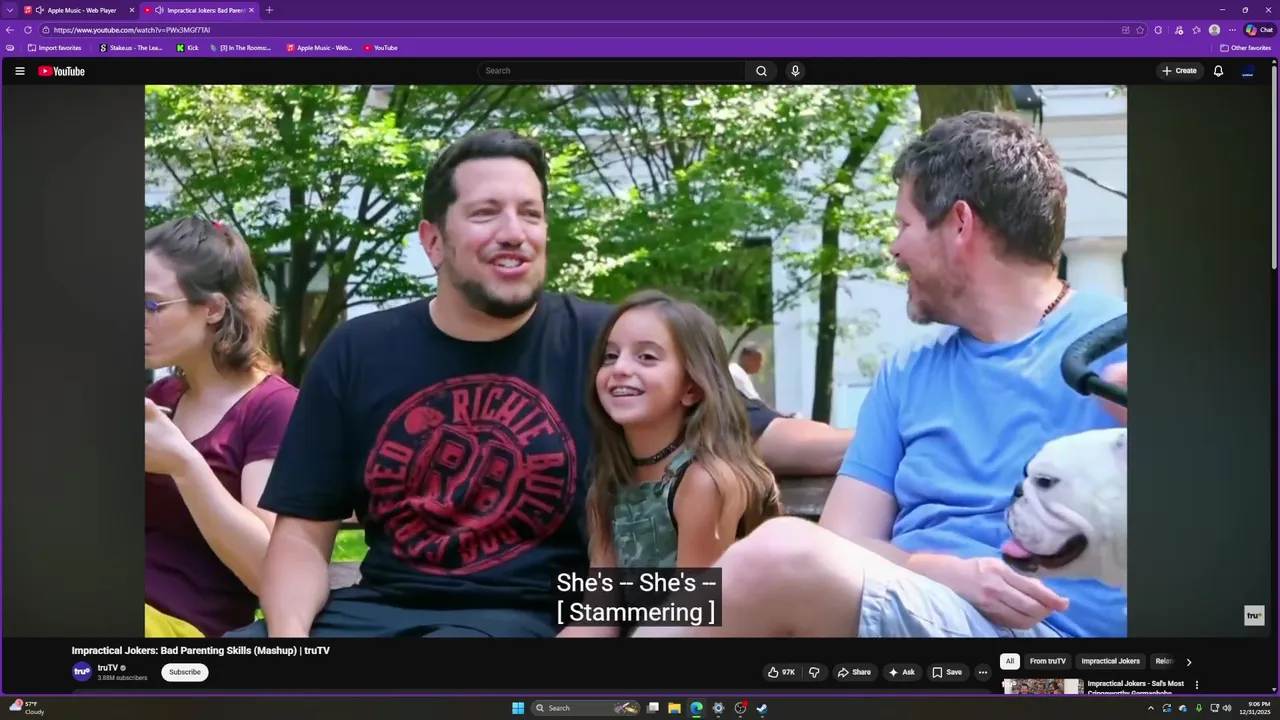1280x720 pixels.
Task: Show hidden system tray icons
Action: (x=1150, y=708)
